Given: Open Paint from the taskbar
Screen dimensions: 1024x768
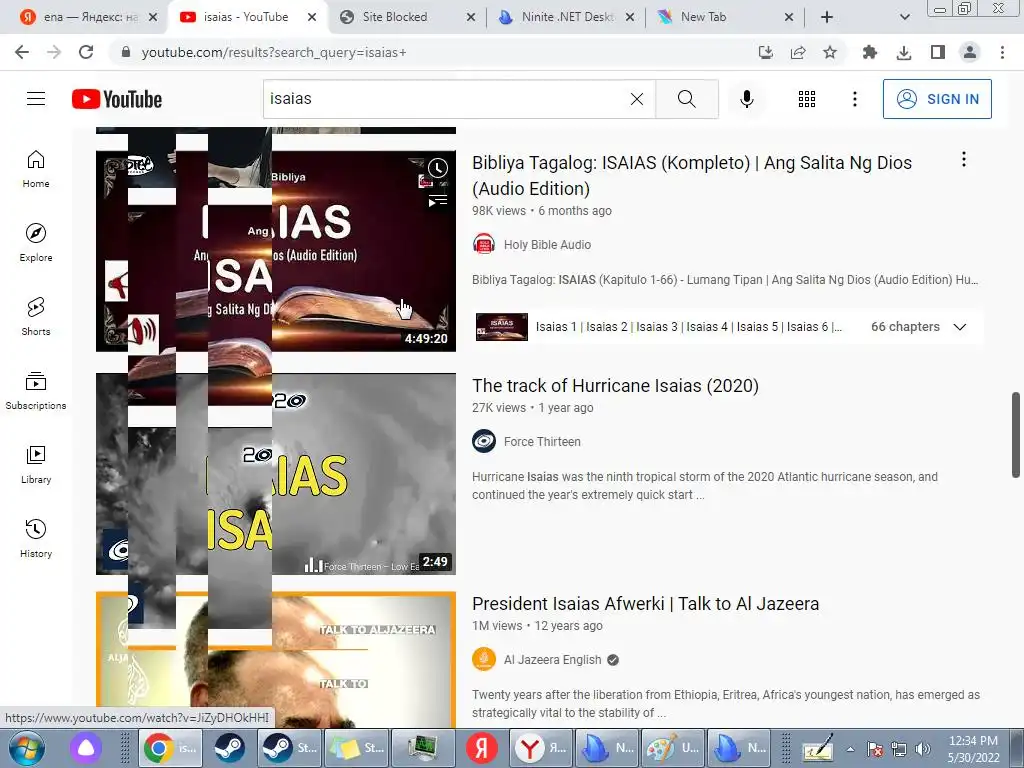Looking at the screenshot, I should pos(675,748).
